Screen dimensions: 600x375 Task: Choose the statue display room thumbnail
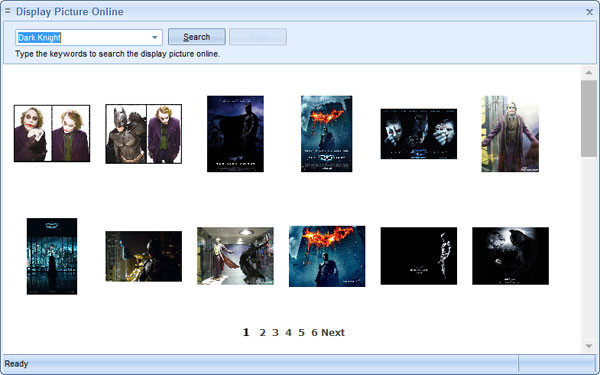235,256
